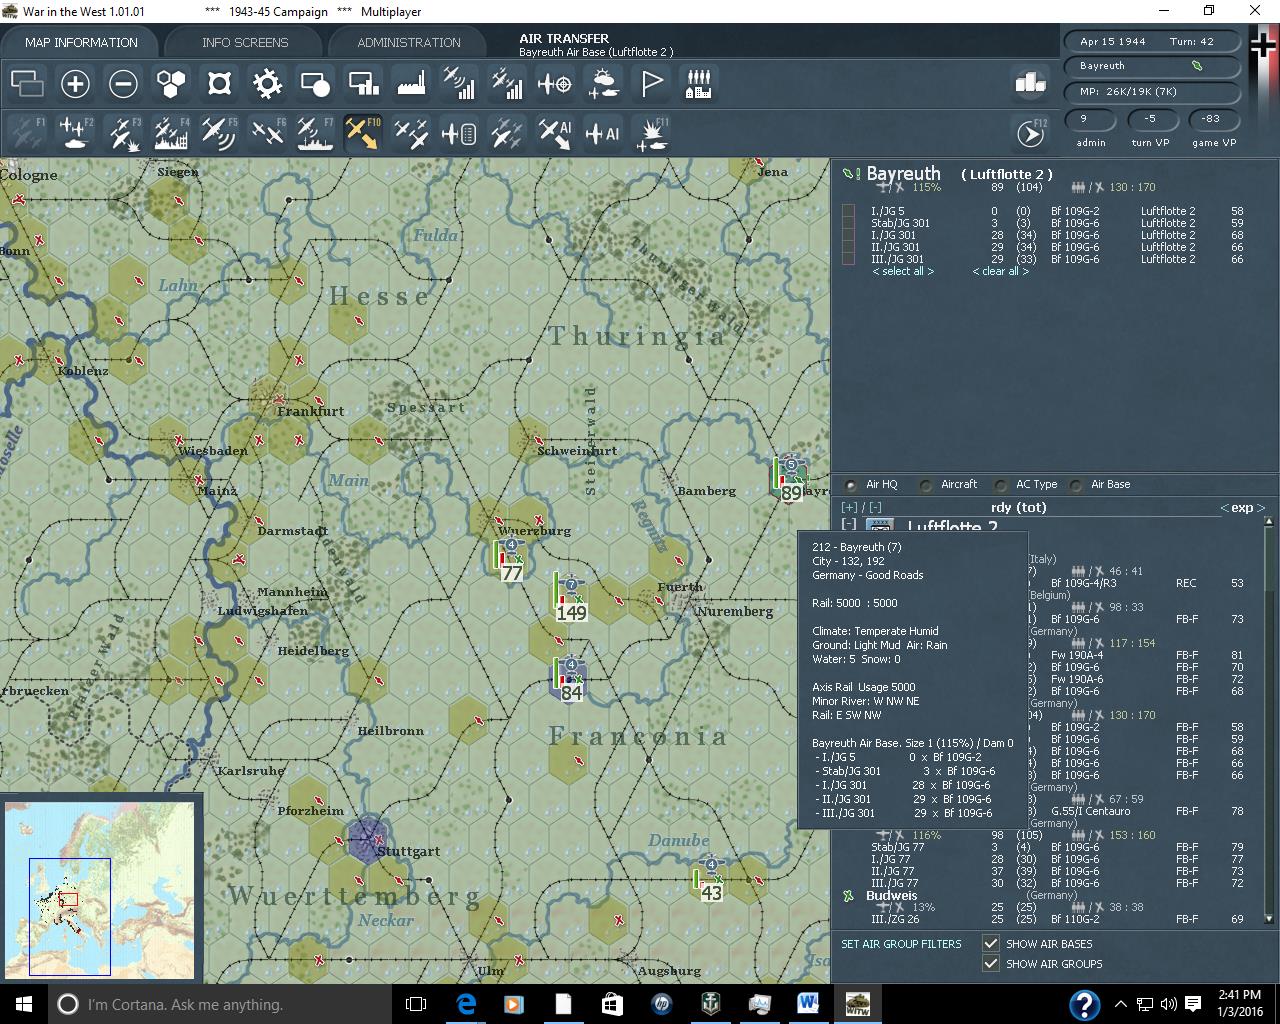1280x1024 pixels.
Task: Open the Map Information tab
Action: (x=81, y=43)
